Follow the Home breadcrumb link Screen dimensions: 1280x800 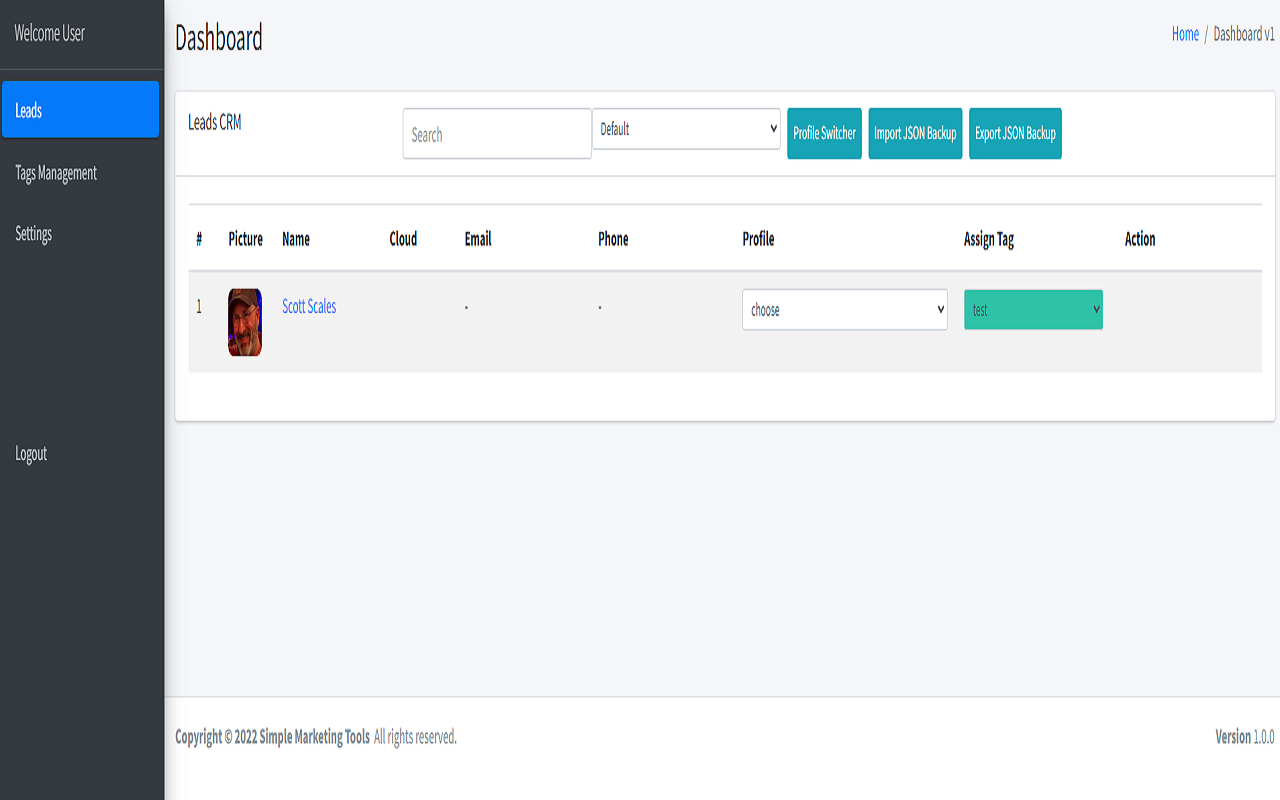tap(1185, 34)
